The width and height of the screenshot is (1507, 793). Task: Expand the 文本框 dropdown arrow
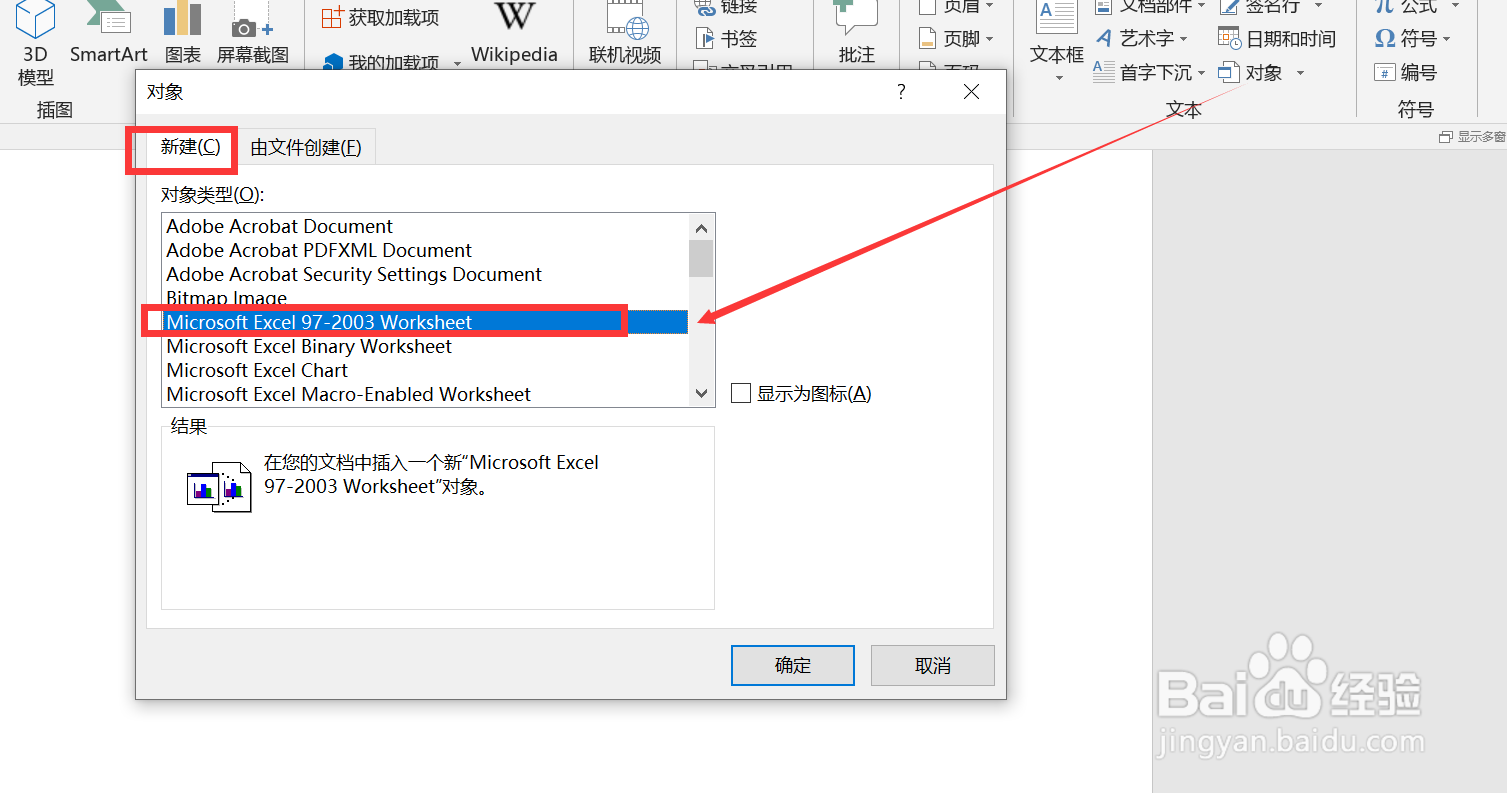(x=1058, y=78)
